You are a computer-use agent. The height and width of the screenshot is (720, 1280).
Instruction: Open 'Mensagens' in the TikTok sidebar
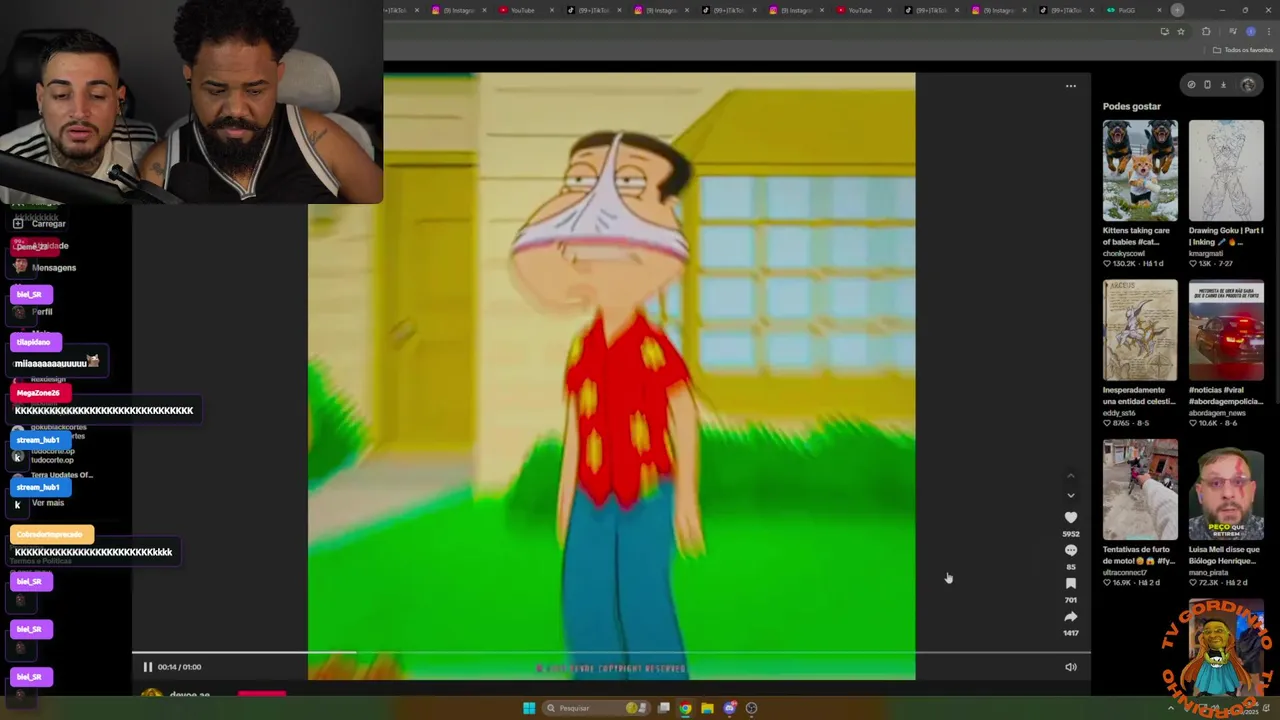pyautogui.click(x=54, y=268)
